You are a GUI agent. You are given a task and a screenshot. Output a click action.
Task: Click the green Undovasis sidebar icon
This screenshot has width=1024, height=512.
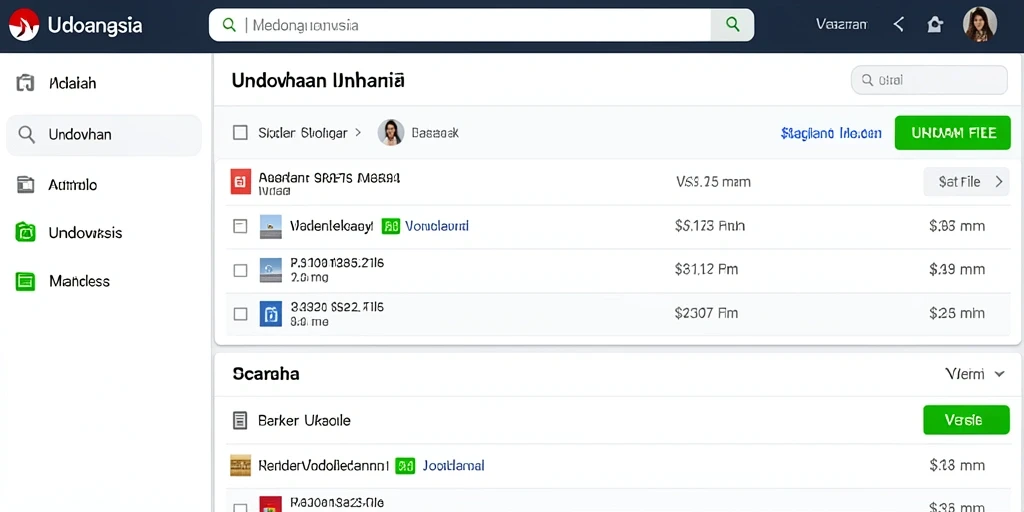point(25,232)
